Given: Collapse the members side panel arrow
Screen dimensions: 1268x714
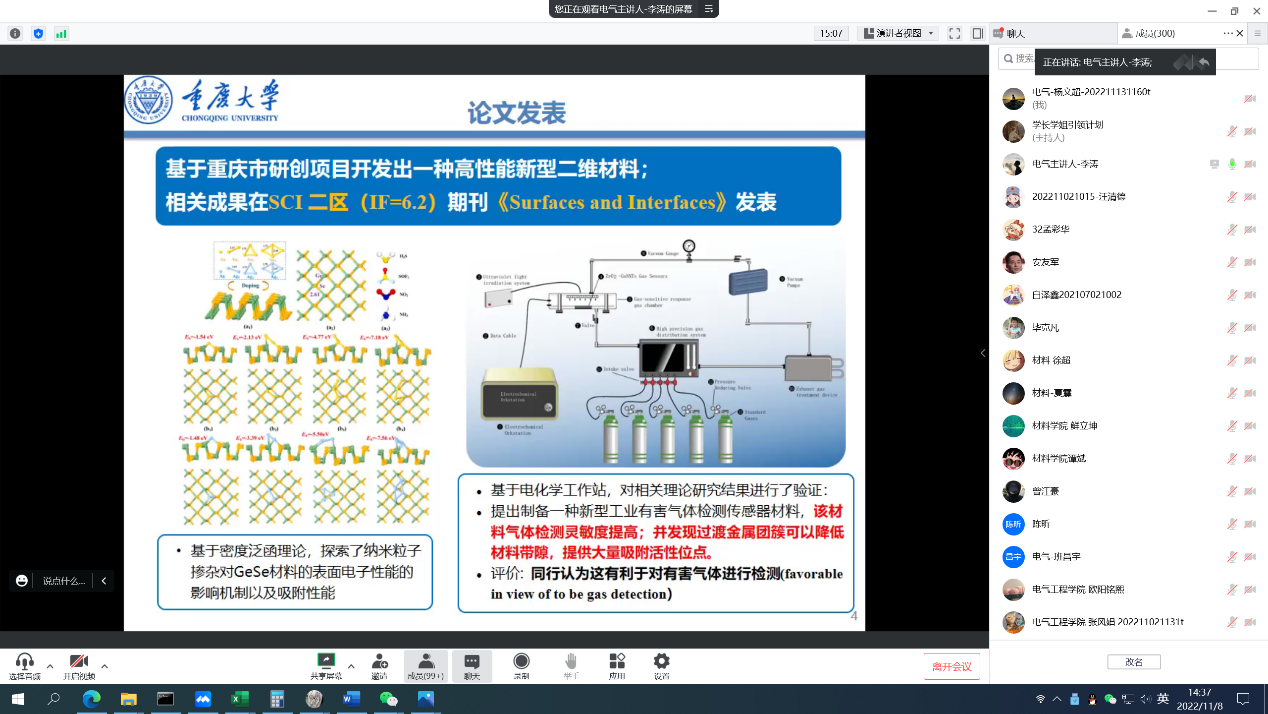Looking at the screenshot, I should pyautogui.click(x=983, y=353).
